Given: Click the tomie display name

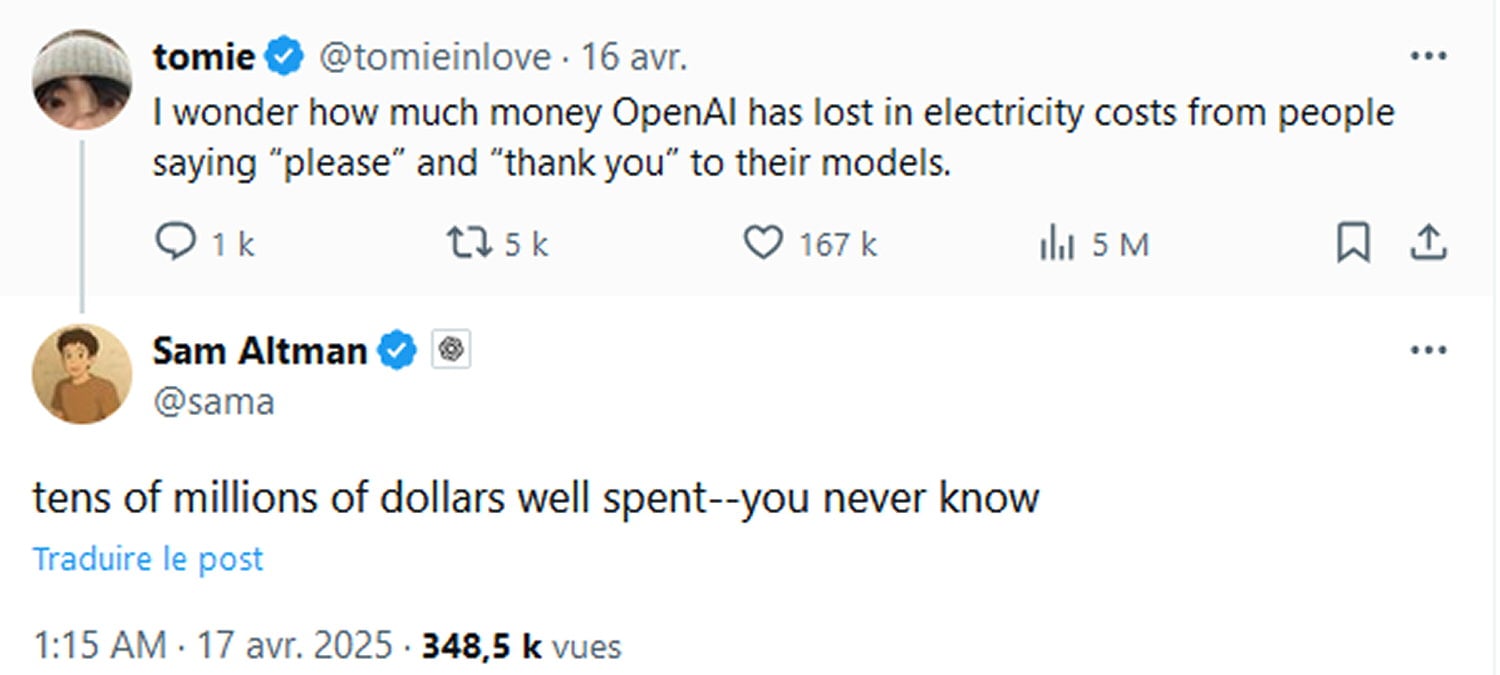Looking at the screenshot, I should click(204, 58).
